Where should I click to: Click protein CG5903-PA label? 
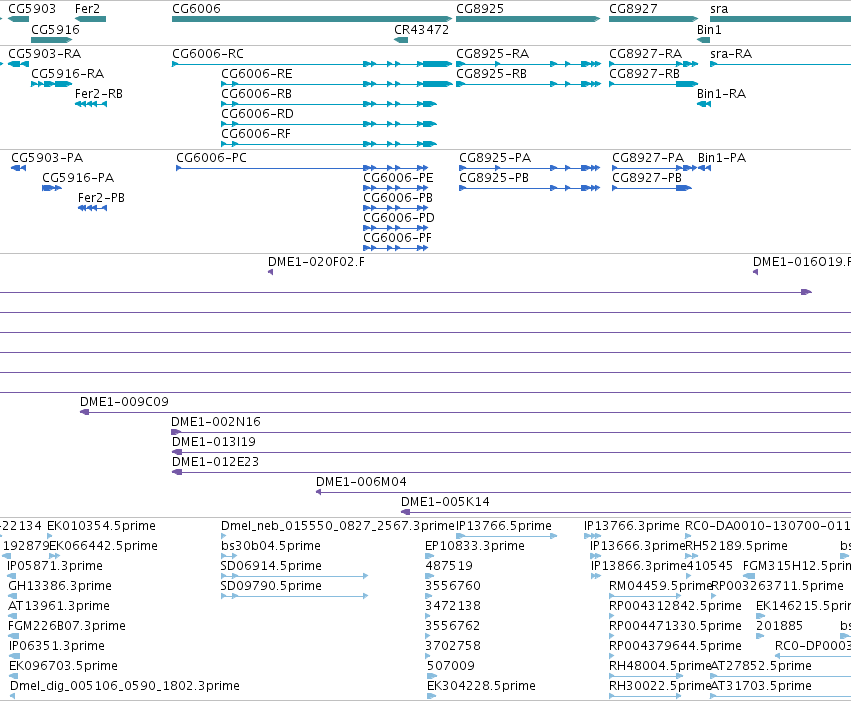click(x=47, y=158)
